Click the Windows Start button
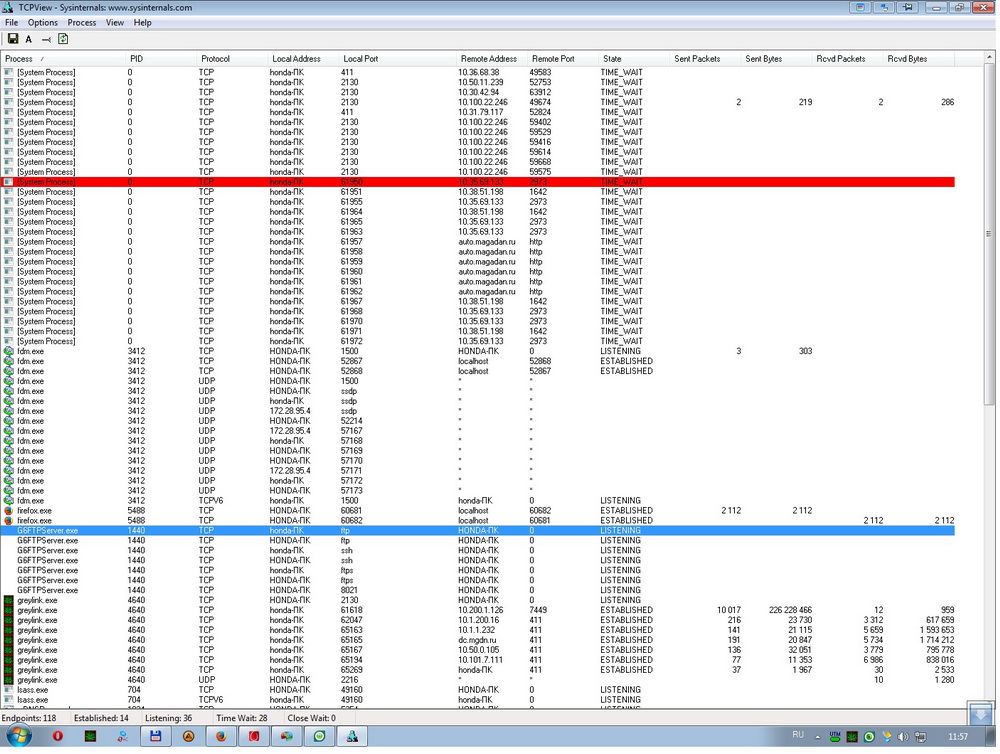The width and height of the screenshot is (1000, 754). click(x=19, y=736)
